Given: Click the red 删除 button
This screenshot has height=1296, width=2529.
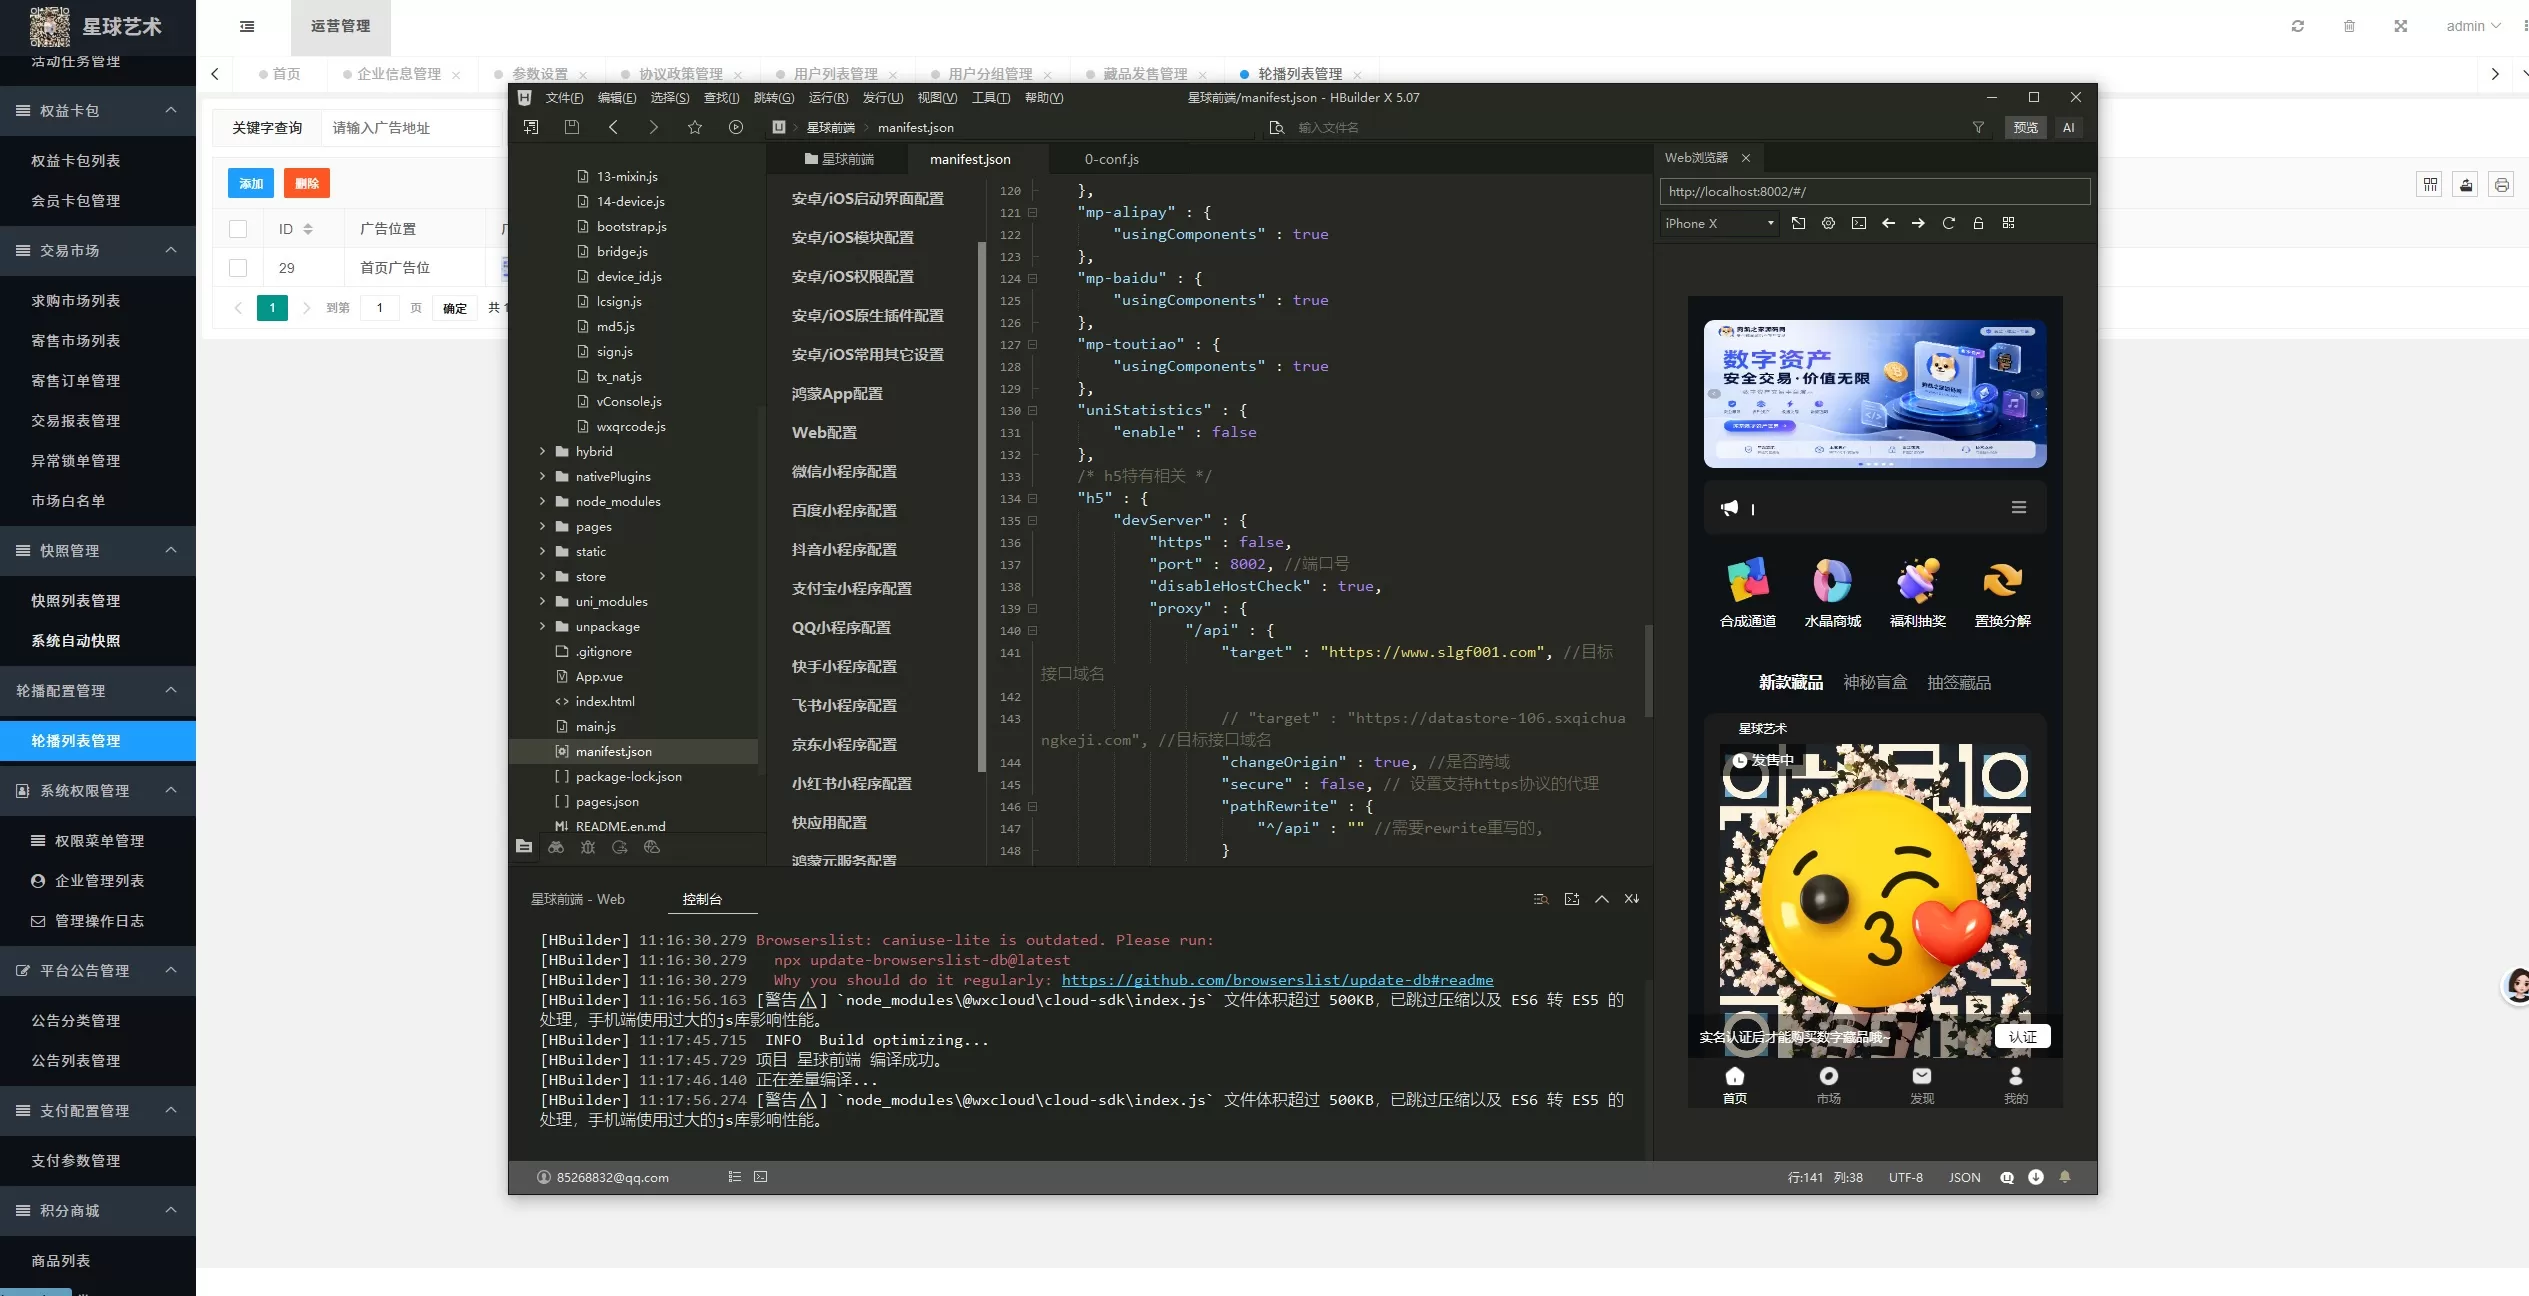Looking at the screenshot, I should pyautogui.click(x=307, y=183).
